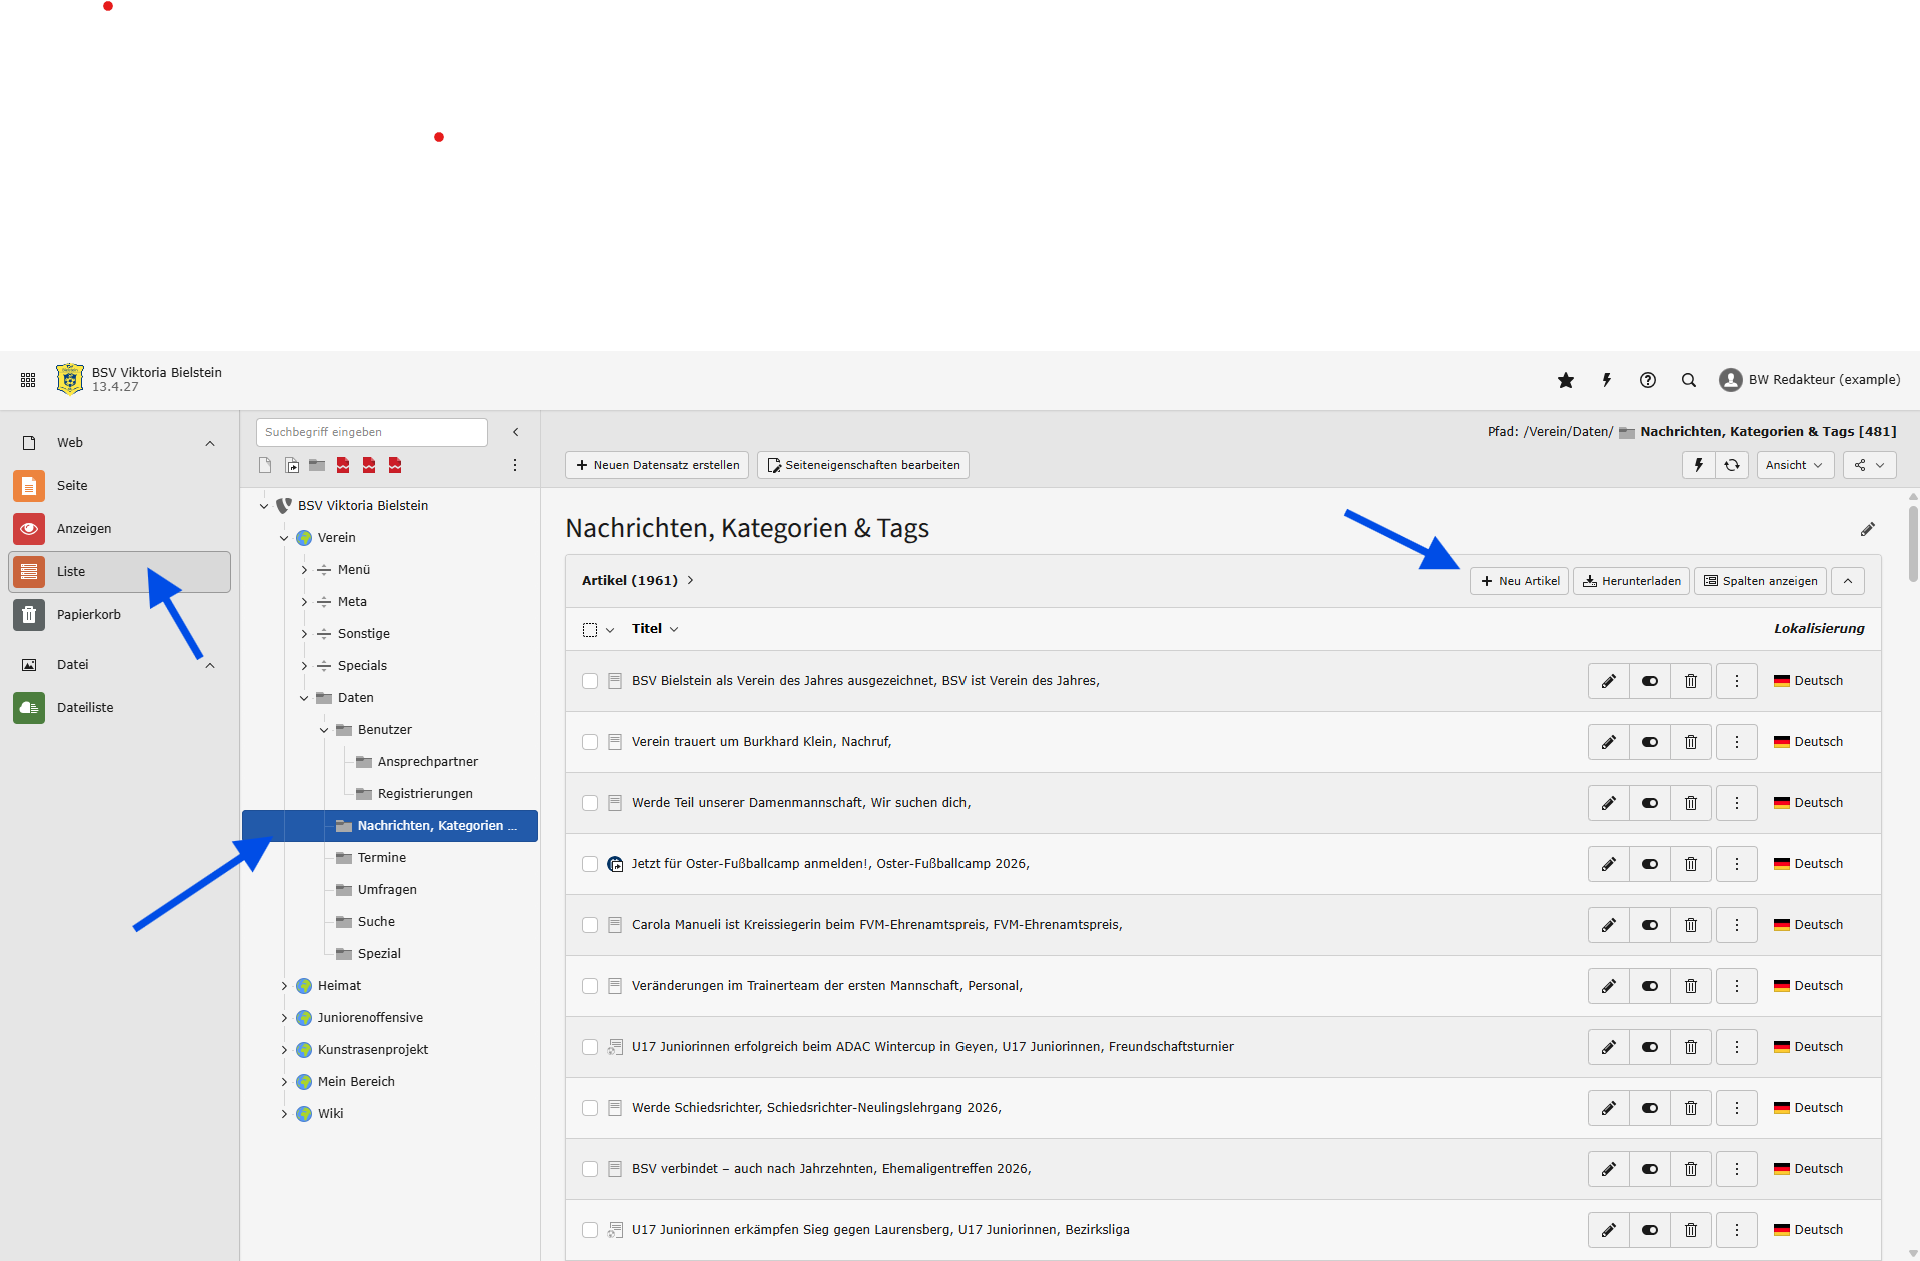Click the Neu Artikel button

(x=1519, y=581)
